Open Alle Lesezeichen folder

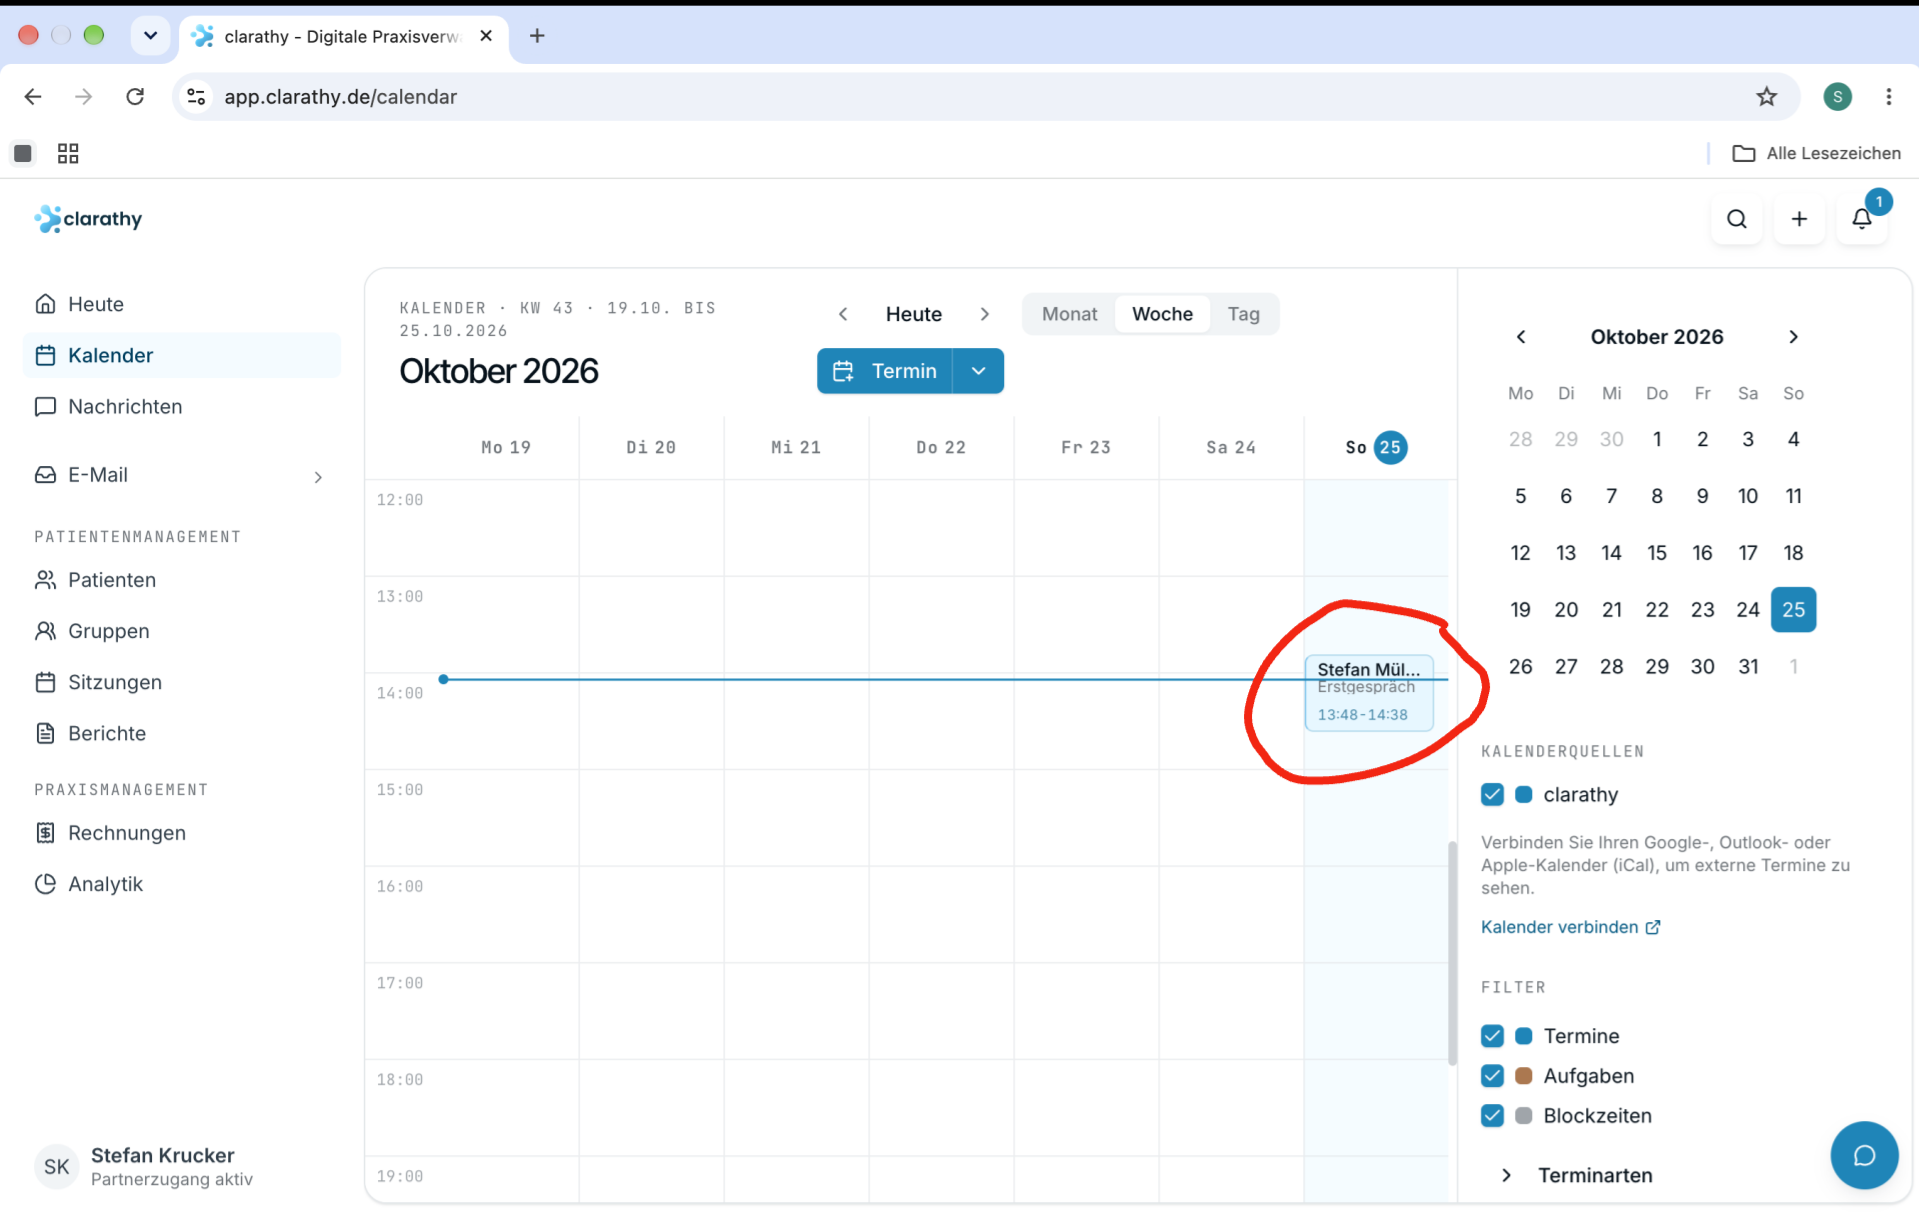pyautogui.click(x=1816, y=153)
